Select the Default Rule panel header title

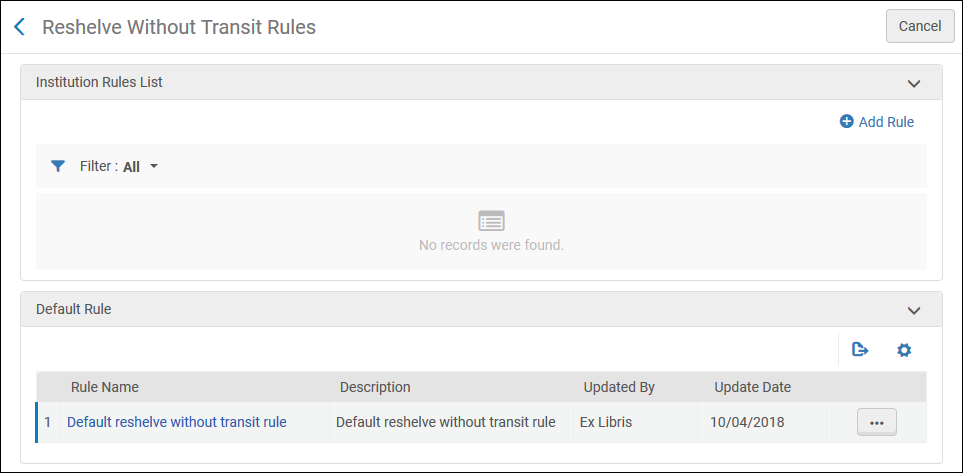73,310
